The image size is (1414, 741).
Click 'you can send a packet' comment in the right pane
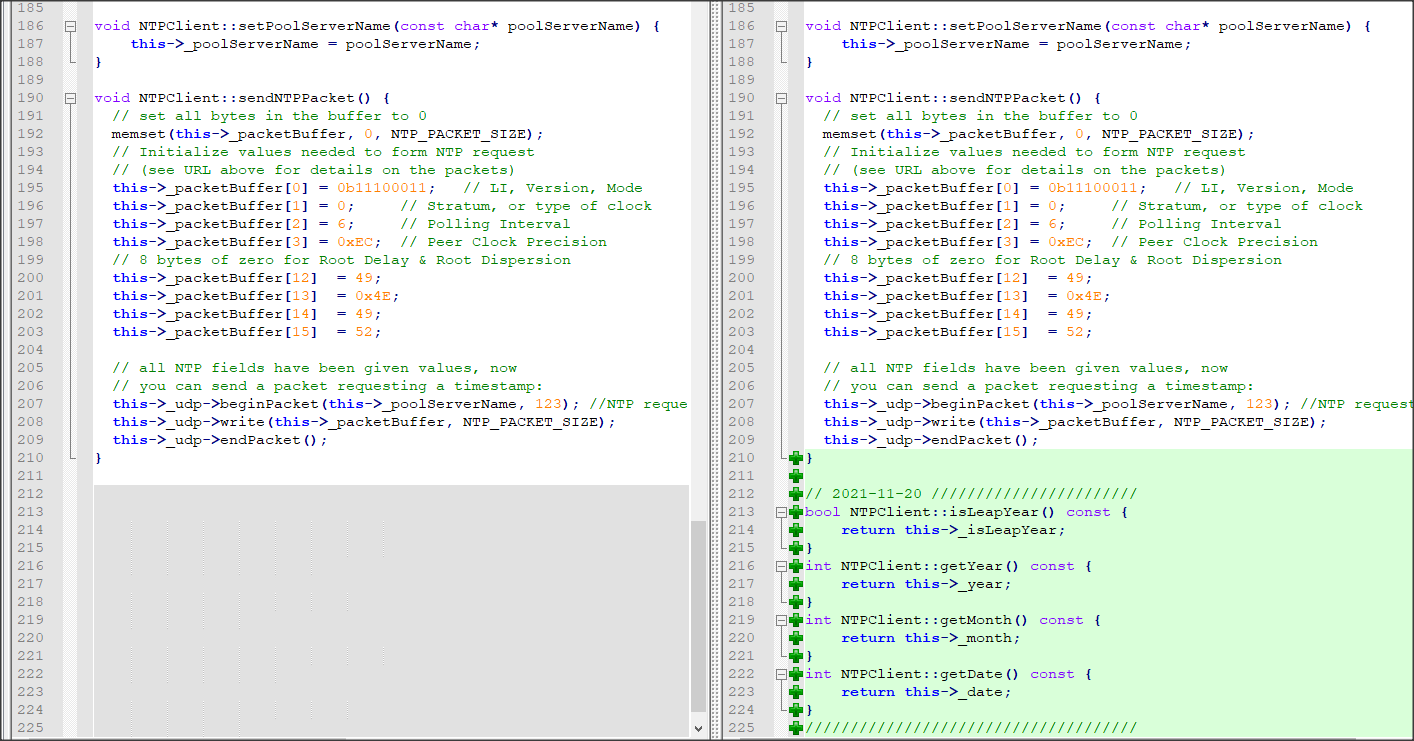point(1039,386)
